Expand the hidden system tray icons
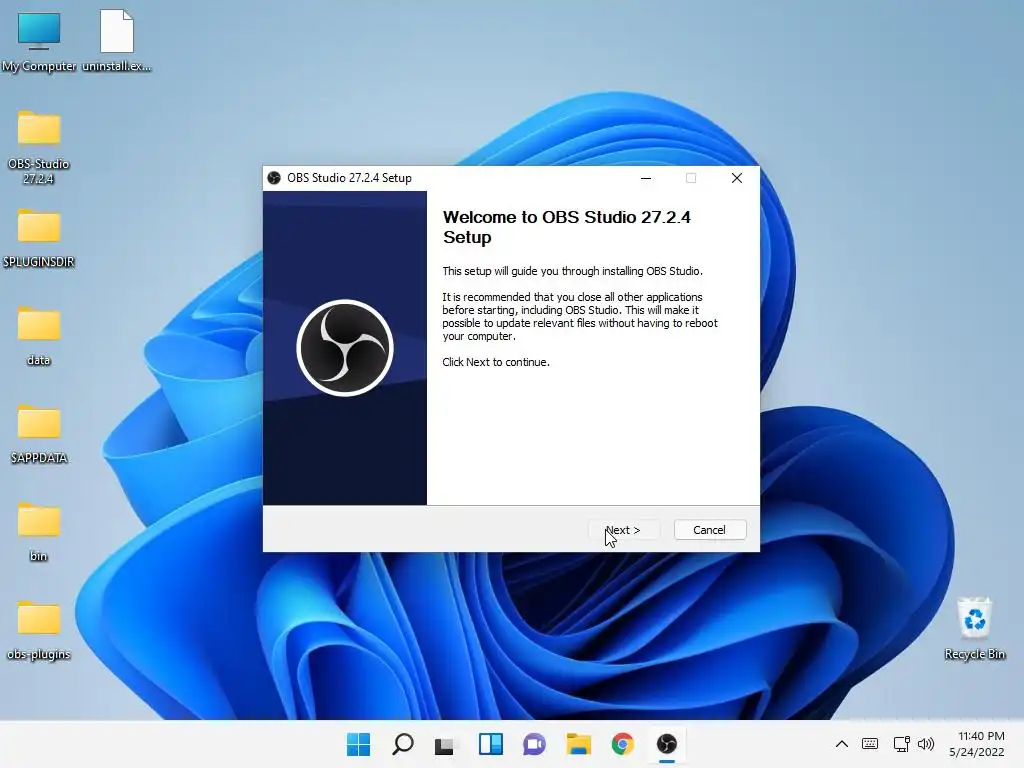This screenshot has width=1024, height=768. tap(842, 744)
